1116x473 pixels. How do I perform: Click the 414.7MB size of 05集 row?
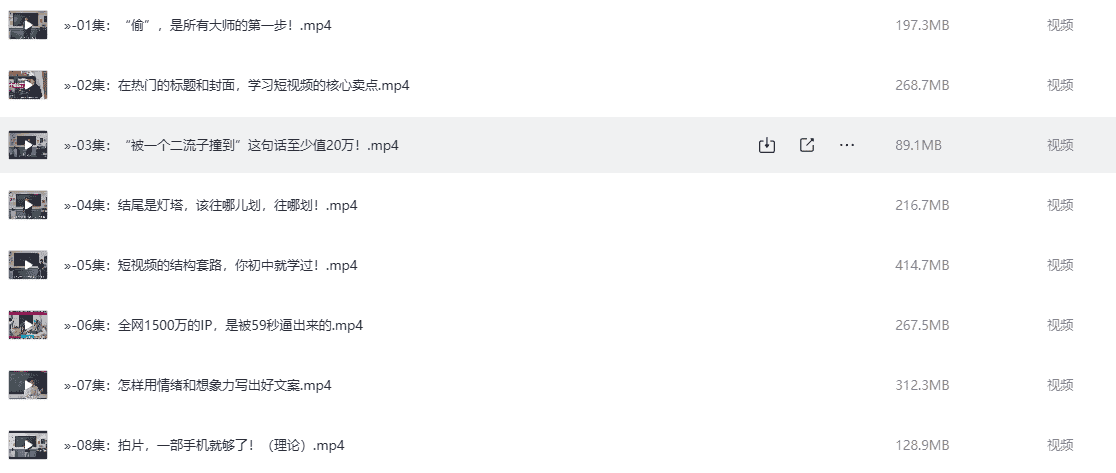click(922, 265)
